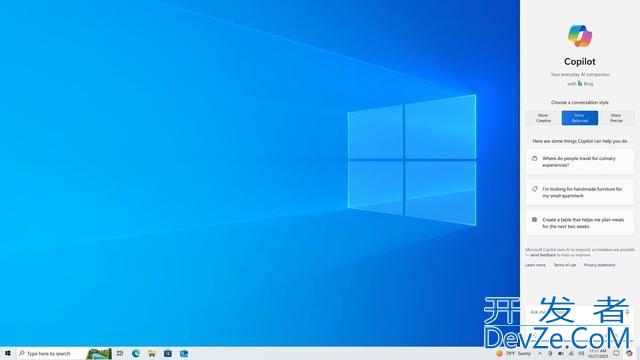Open the Privacy statement link
Image resolution: width=640 pixels, height=360 pixels.
click(599, 265)
